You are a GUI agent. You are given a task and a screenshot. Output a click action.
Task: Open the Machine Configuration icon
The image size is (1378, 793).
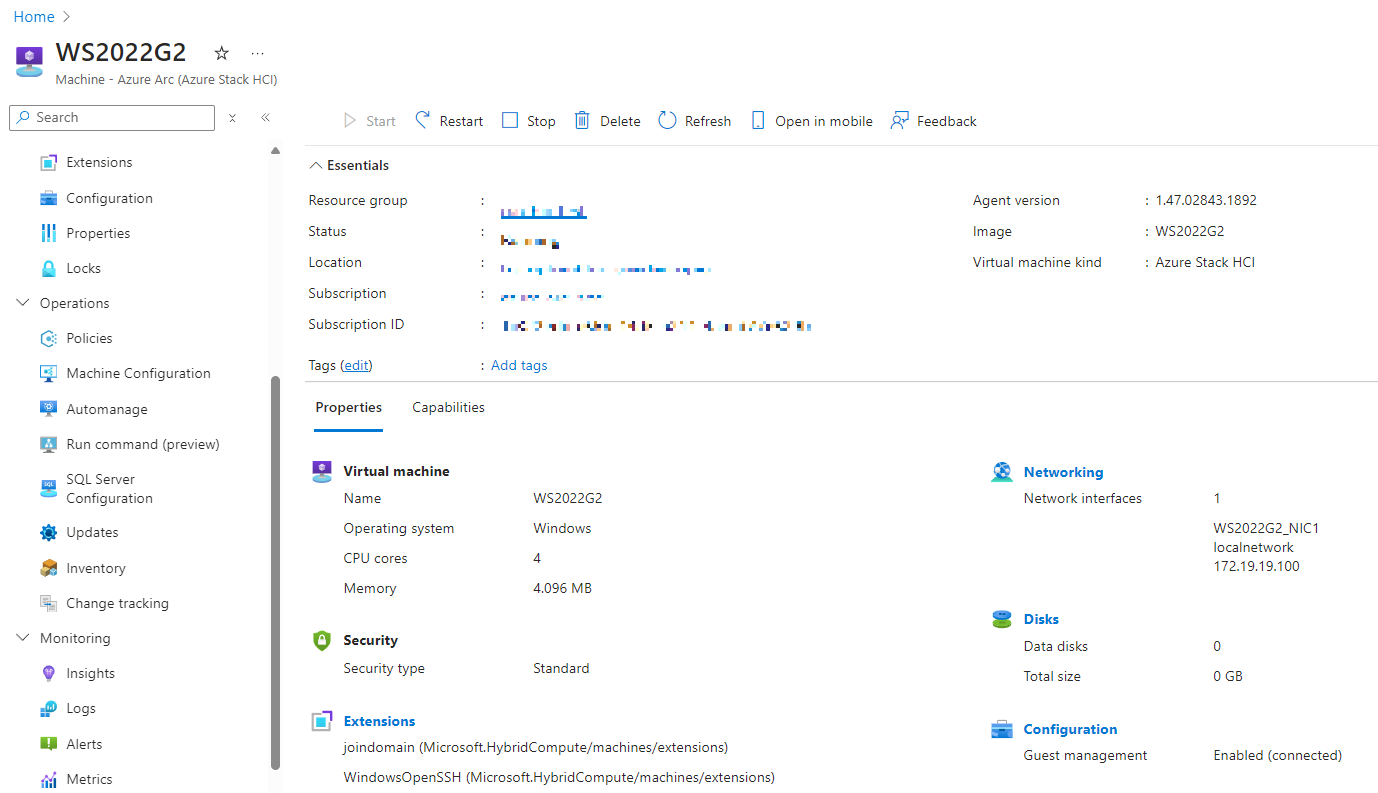(48, 373)
